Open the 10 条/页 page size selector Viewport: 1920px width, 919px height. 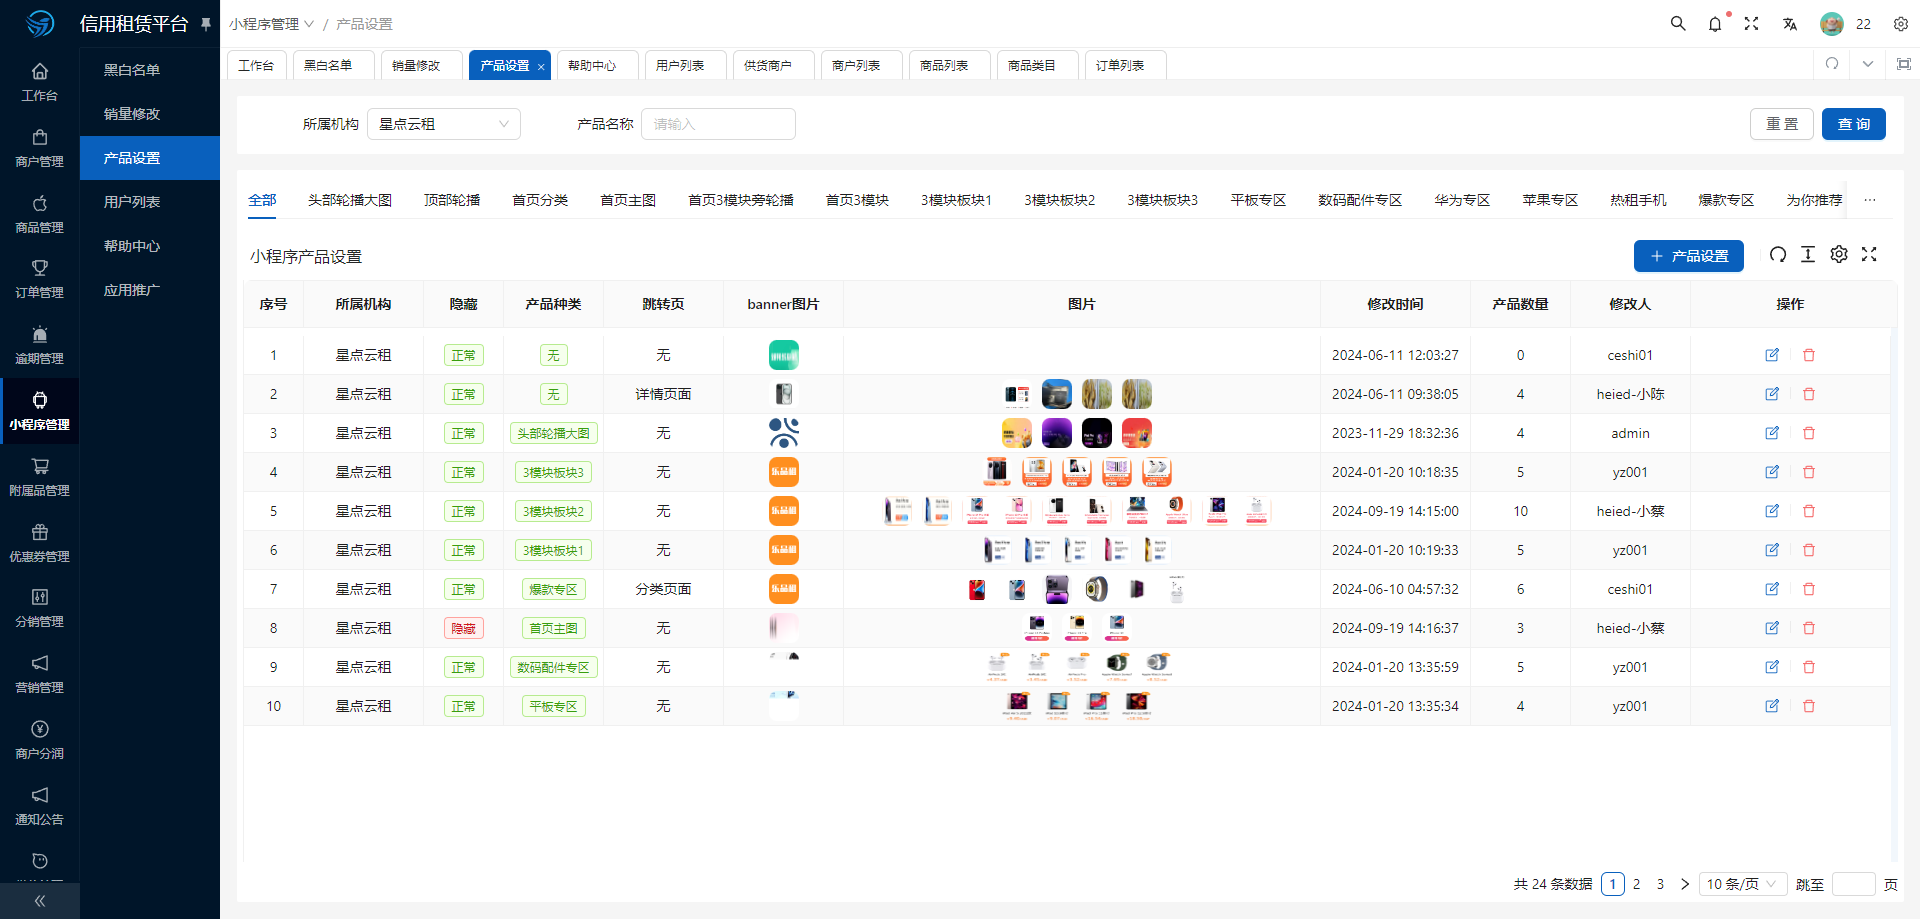(x=1741, y=884)
